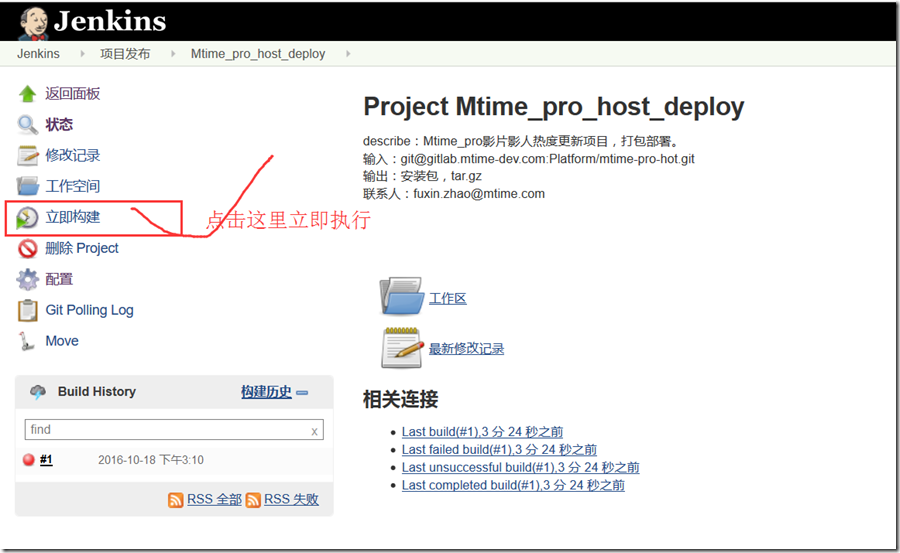Click the red status ball of build #1
900x553 pixels.
(x=29, y=460)
